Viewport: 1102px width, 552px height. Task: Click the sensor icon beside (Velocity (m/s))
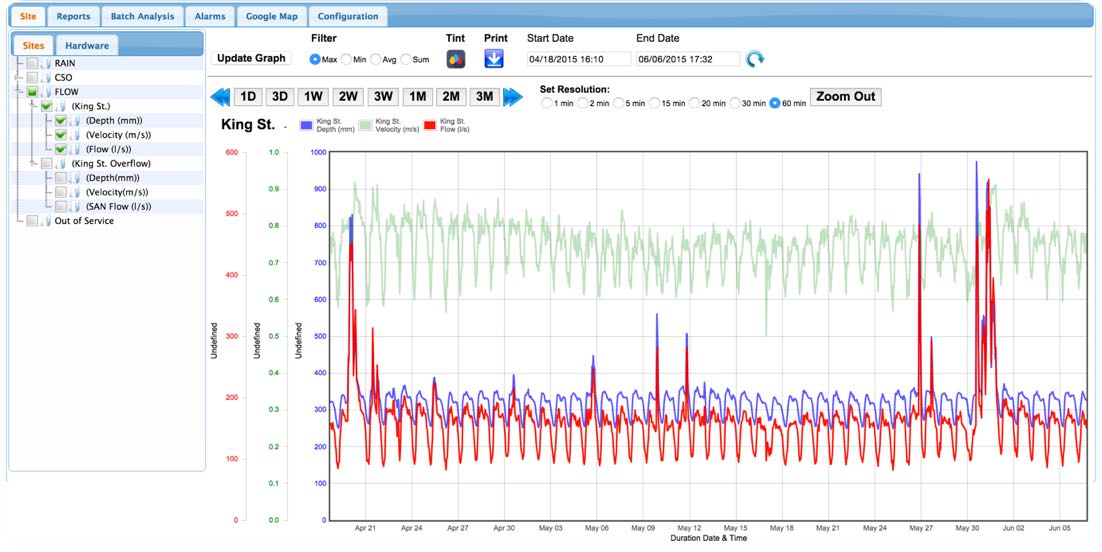coord(75,135)
